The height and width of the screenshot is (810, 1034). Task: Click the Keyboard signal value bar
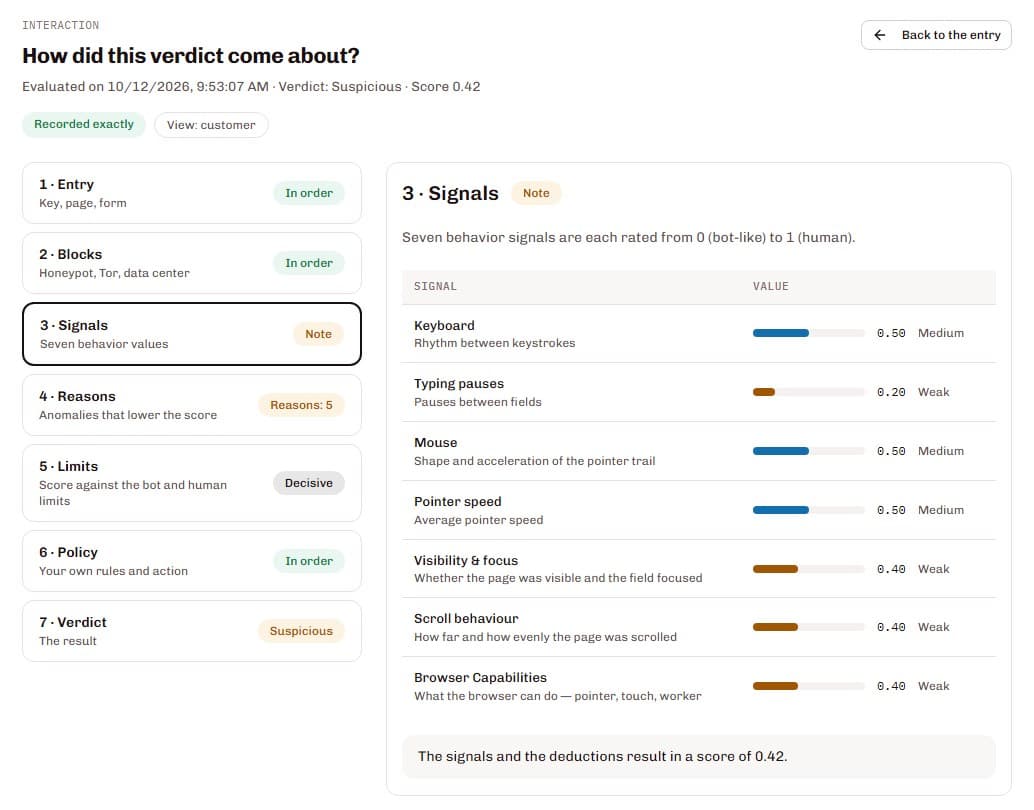click(808, 333)
